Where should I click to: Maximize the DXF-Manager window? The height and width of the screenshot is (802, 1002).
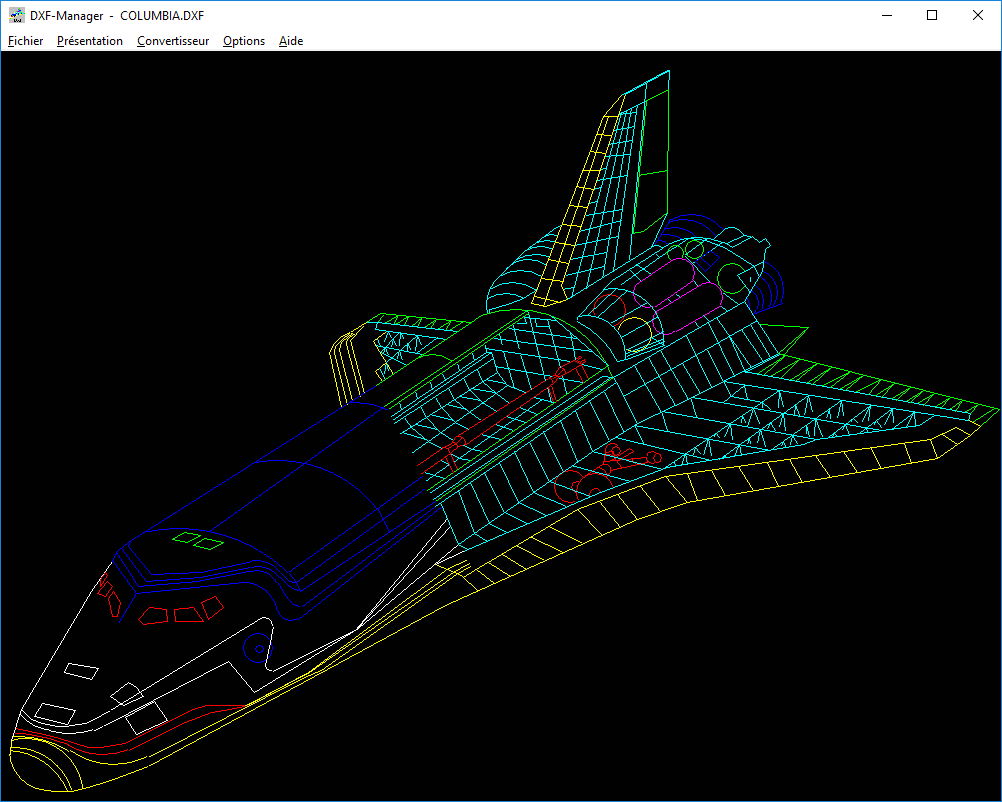(932, 15)
